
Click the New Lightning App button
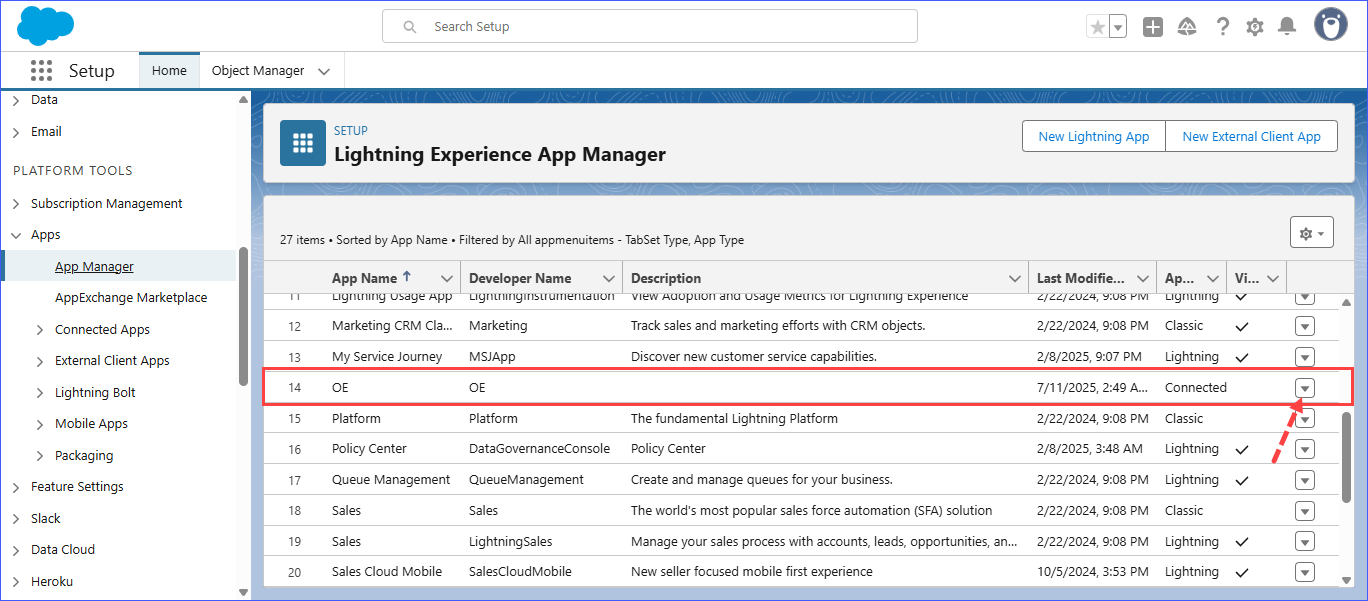1093,137
